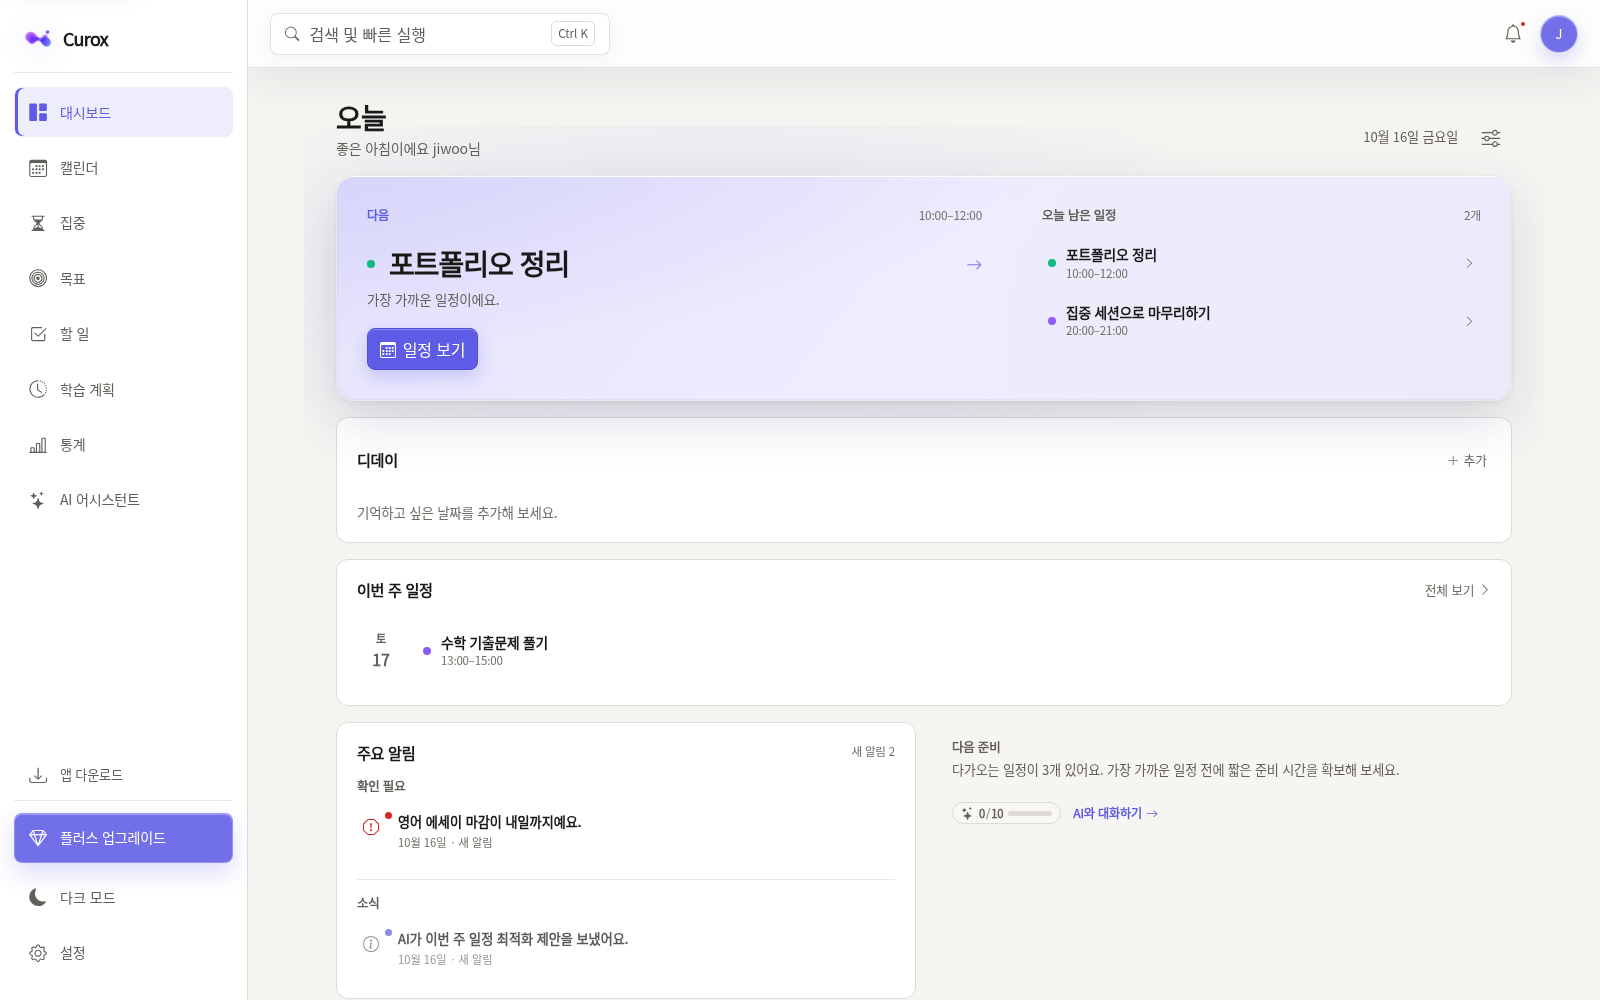Select 할 일 in the sidebar
This screenshot has height=1000, width=1600.
coord(124,334)
